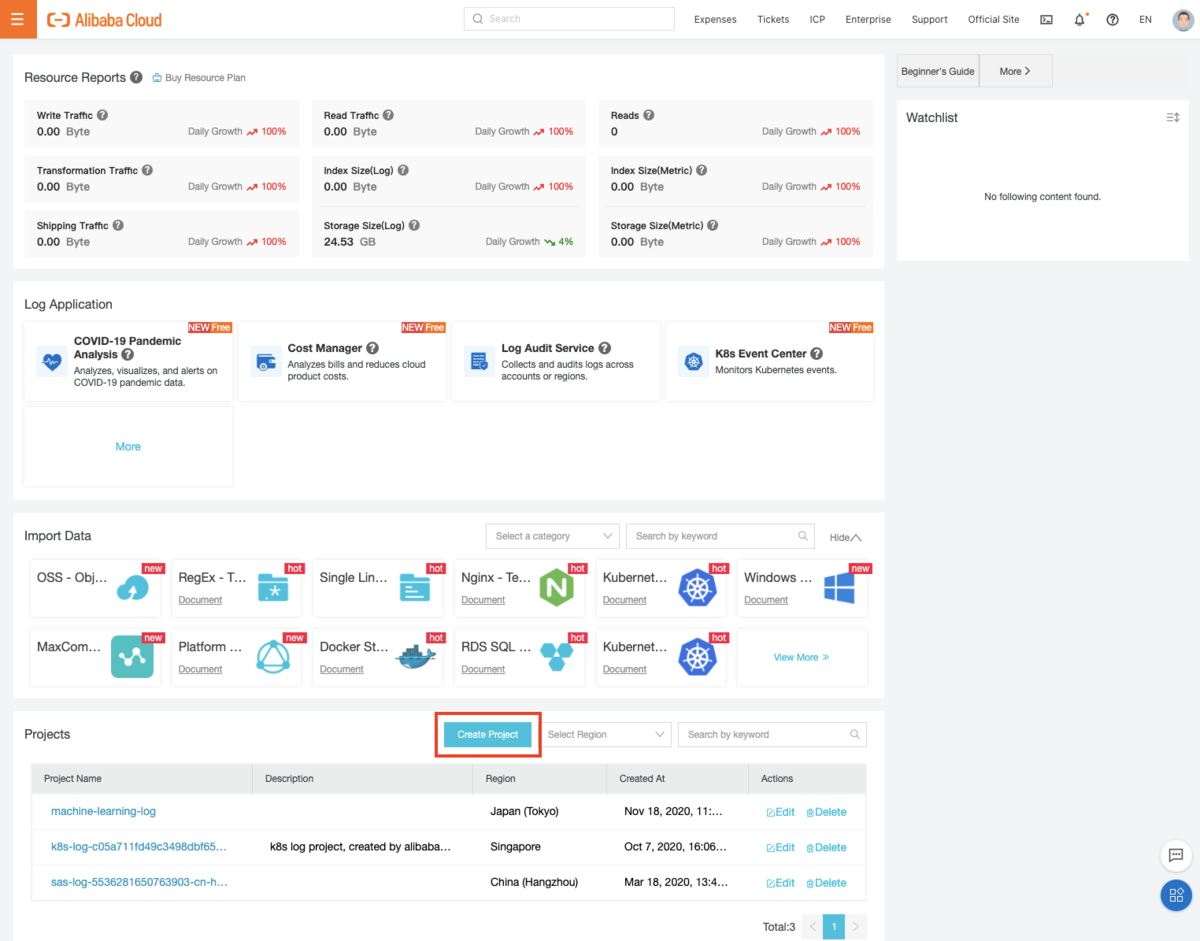Select the Windows event log icon
Screen dimensions: 1200x941
[839, 587]
